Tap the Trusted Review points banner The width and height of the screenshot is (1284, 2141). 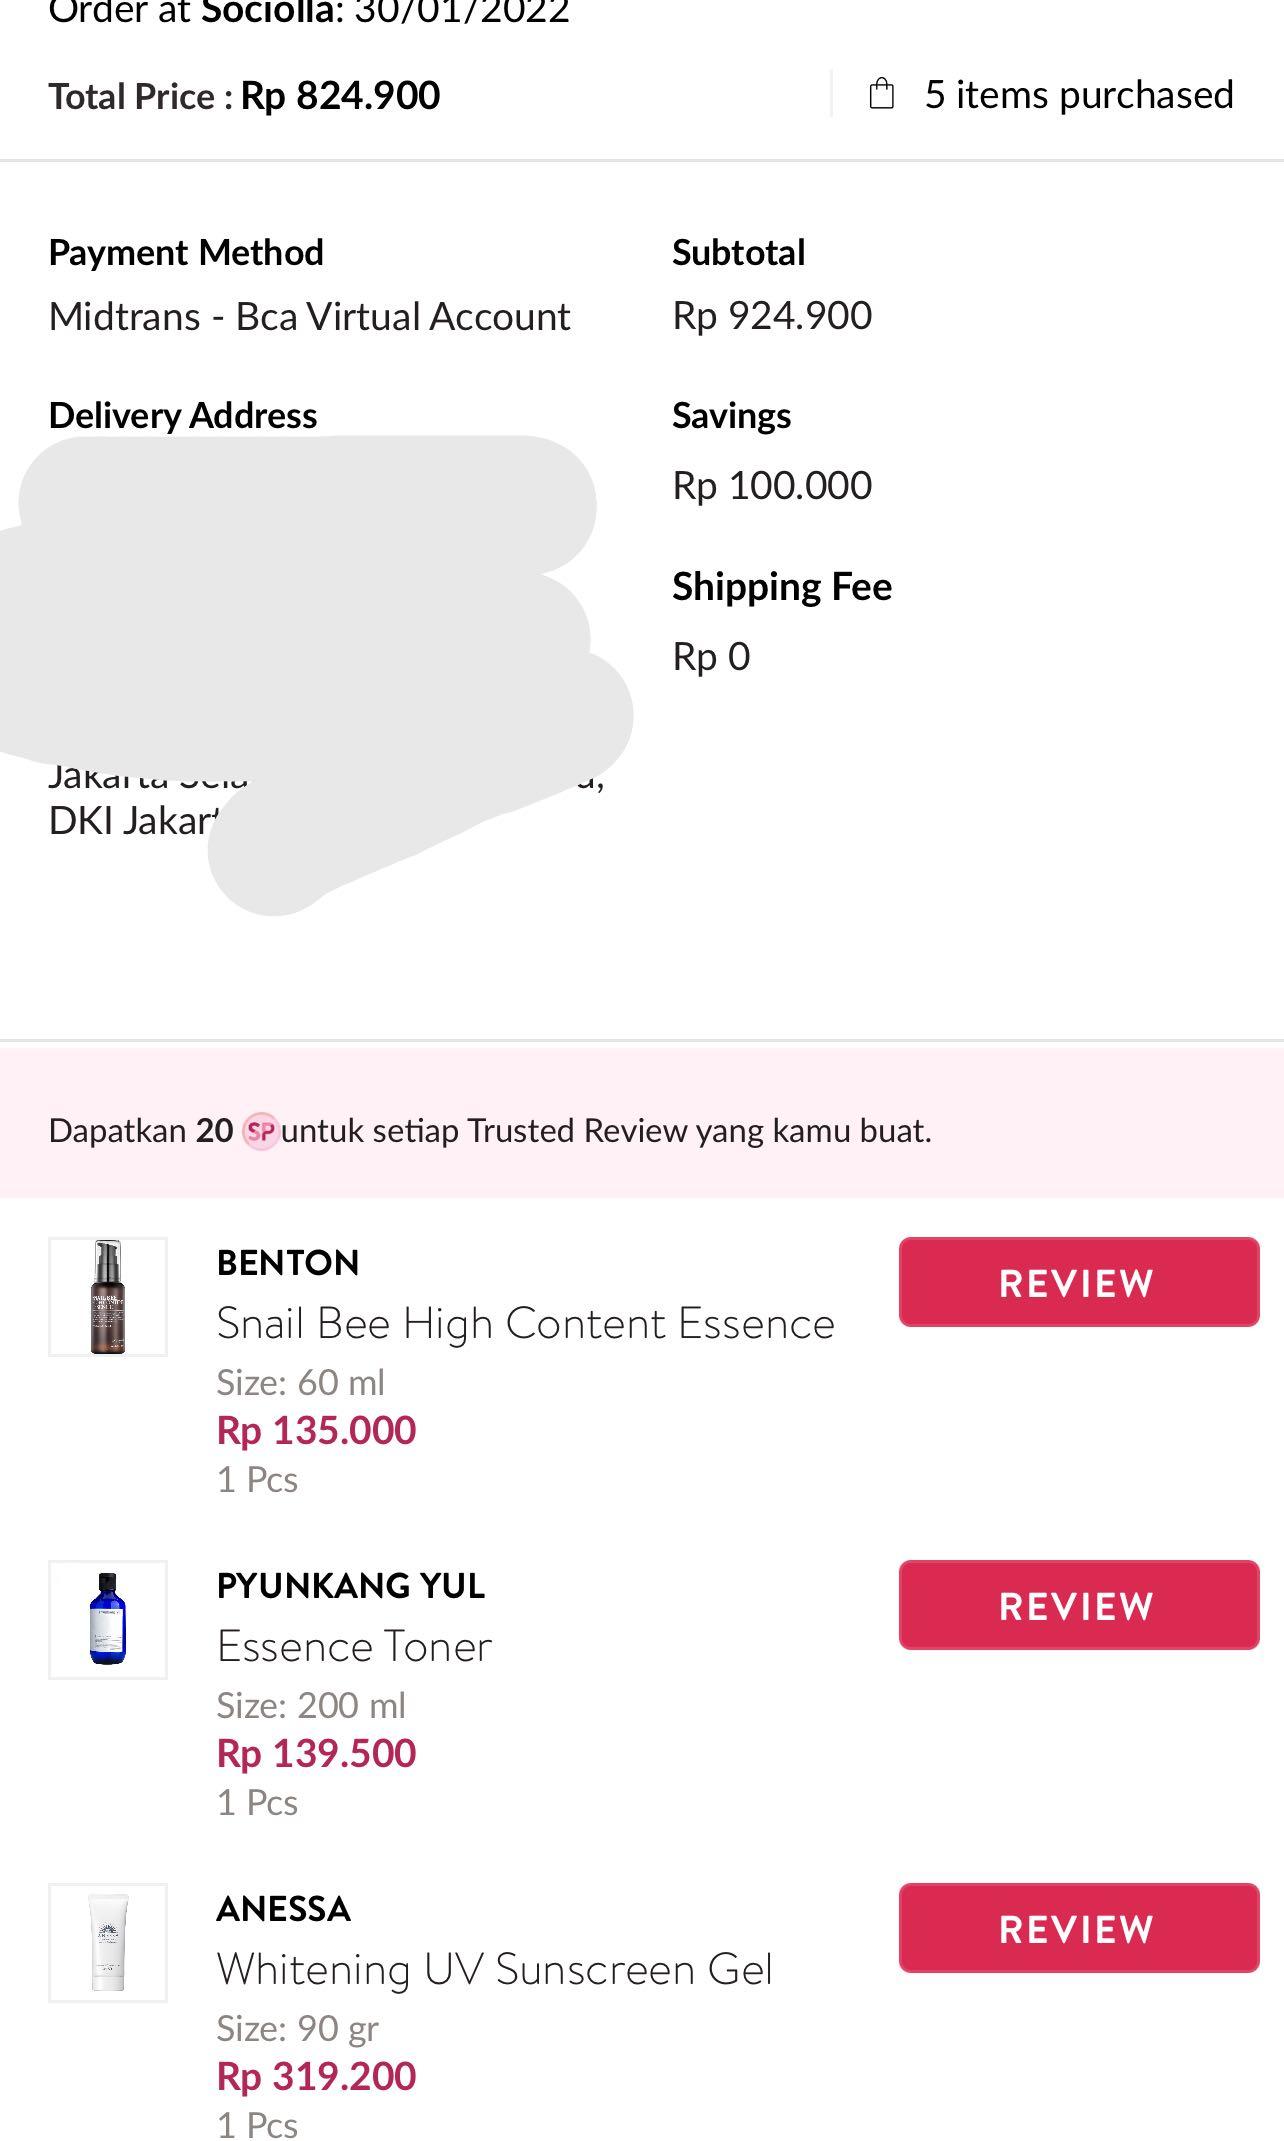[x=640, y=1131]
